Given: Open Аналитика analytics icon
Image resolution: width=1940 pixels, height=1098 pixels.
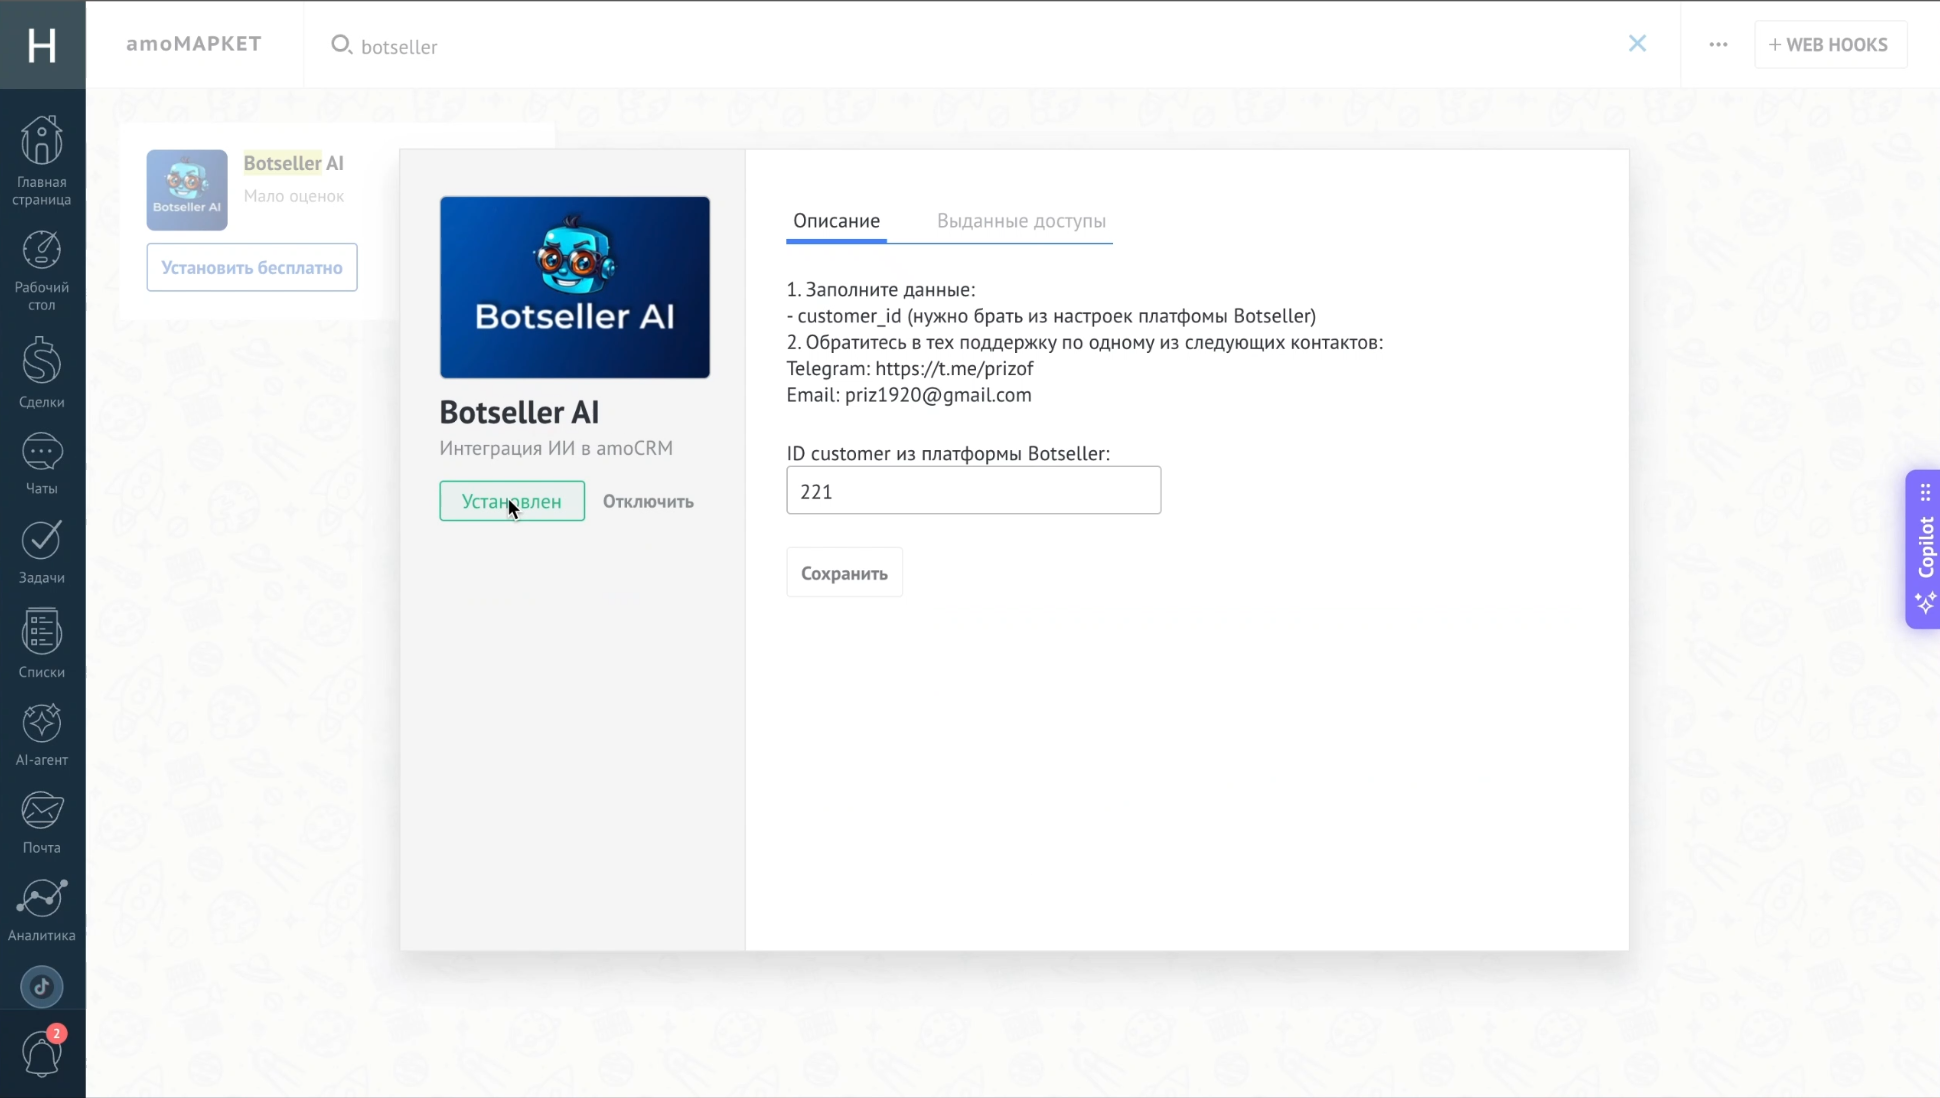Looking at the screenshot, I should (x=42, y=909).
